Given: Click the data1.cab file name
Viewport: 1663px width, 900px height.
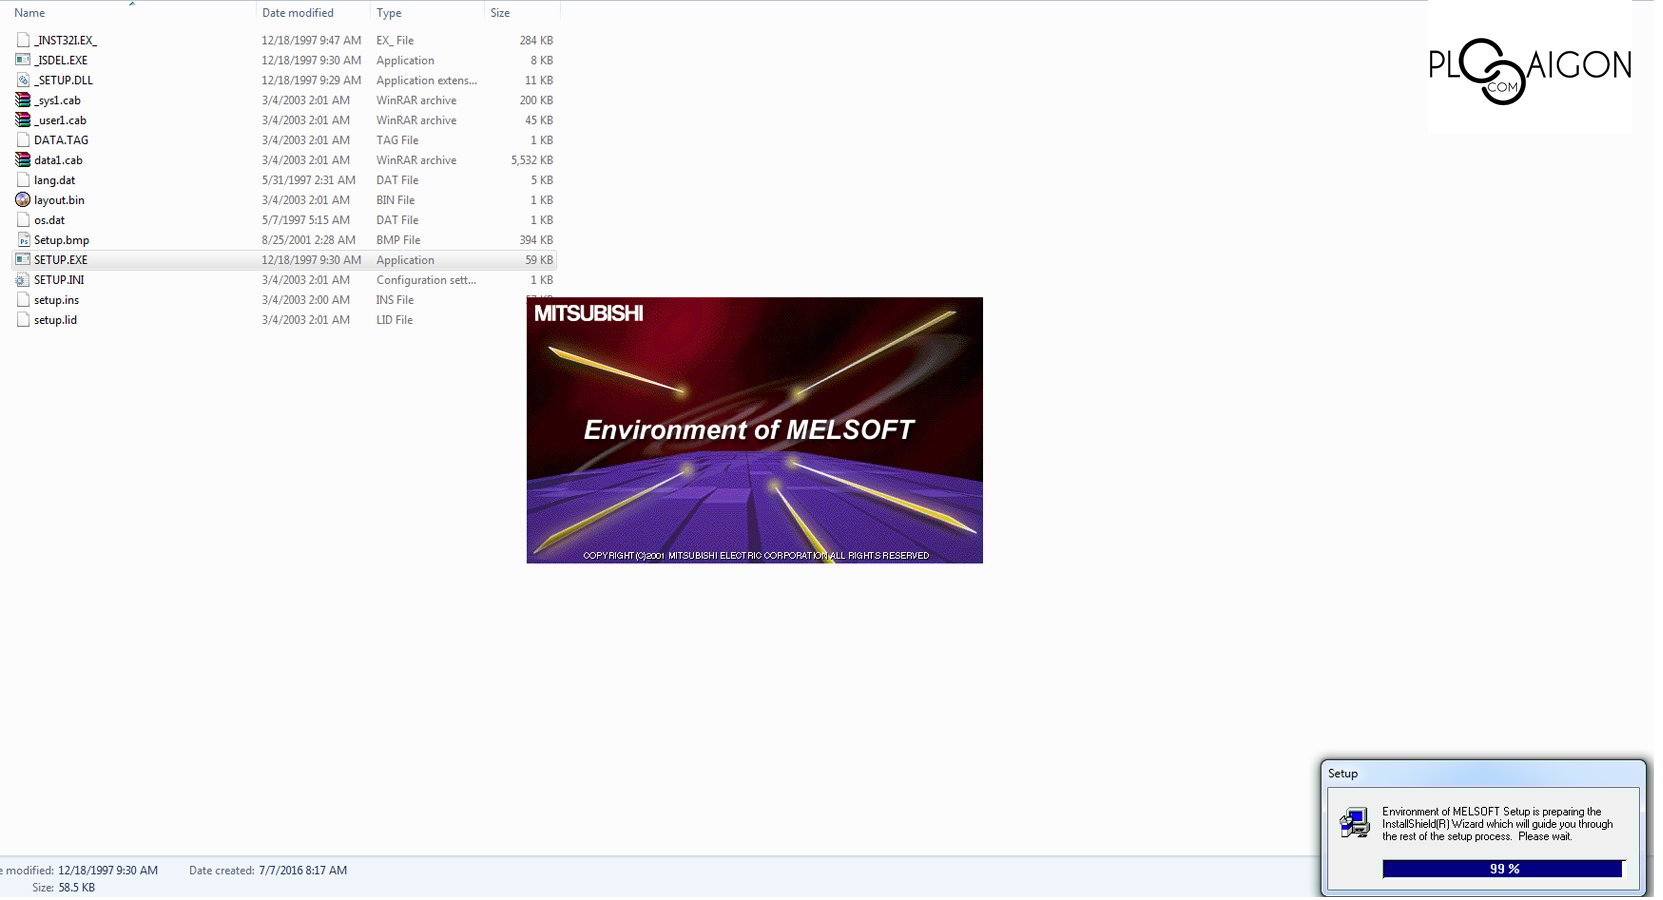Looking at the screenshot, I should pos(58,160).
